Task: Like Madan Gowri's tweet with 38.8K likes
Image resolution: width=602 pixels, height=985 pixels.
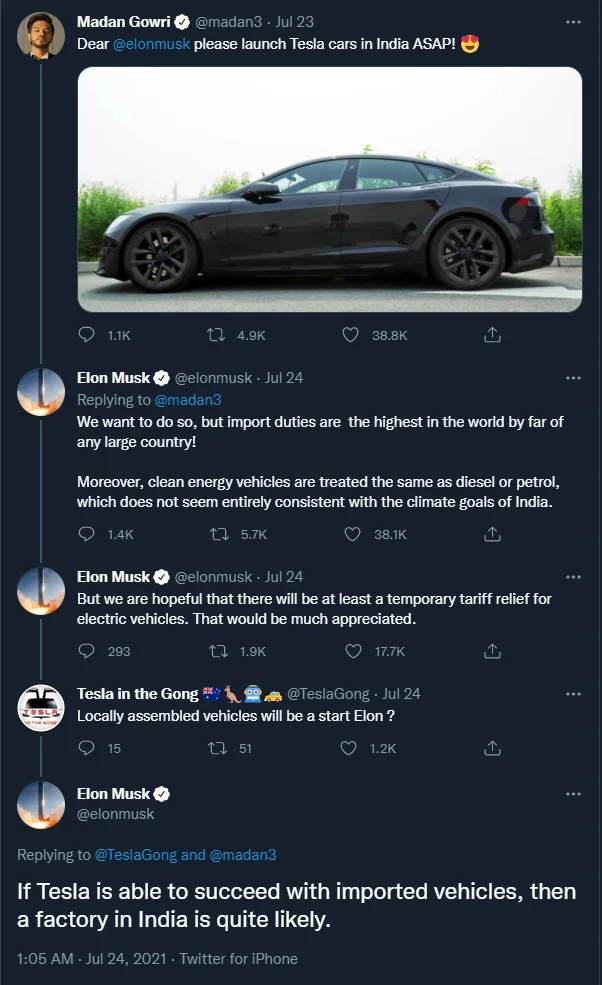Action: coord(350,336)
